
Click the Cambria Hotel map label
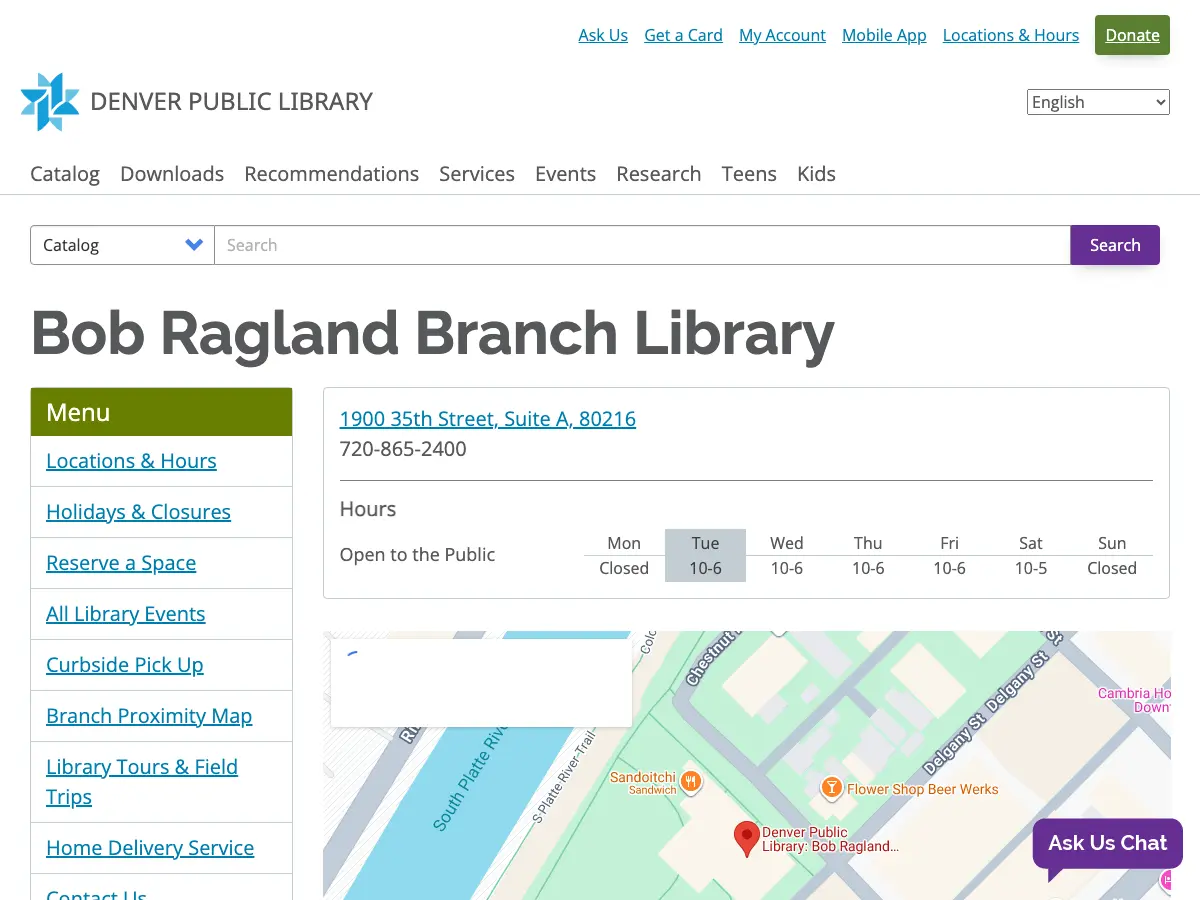click(1134, 700)
